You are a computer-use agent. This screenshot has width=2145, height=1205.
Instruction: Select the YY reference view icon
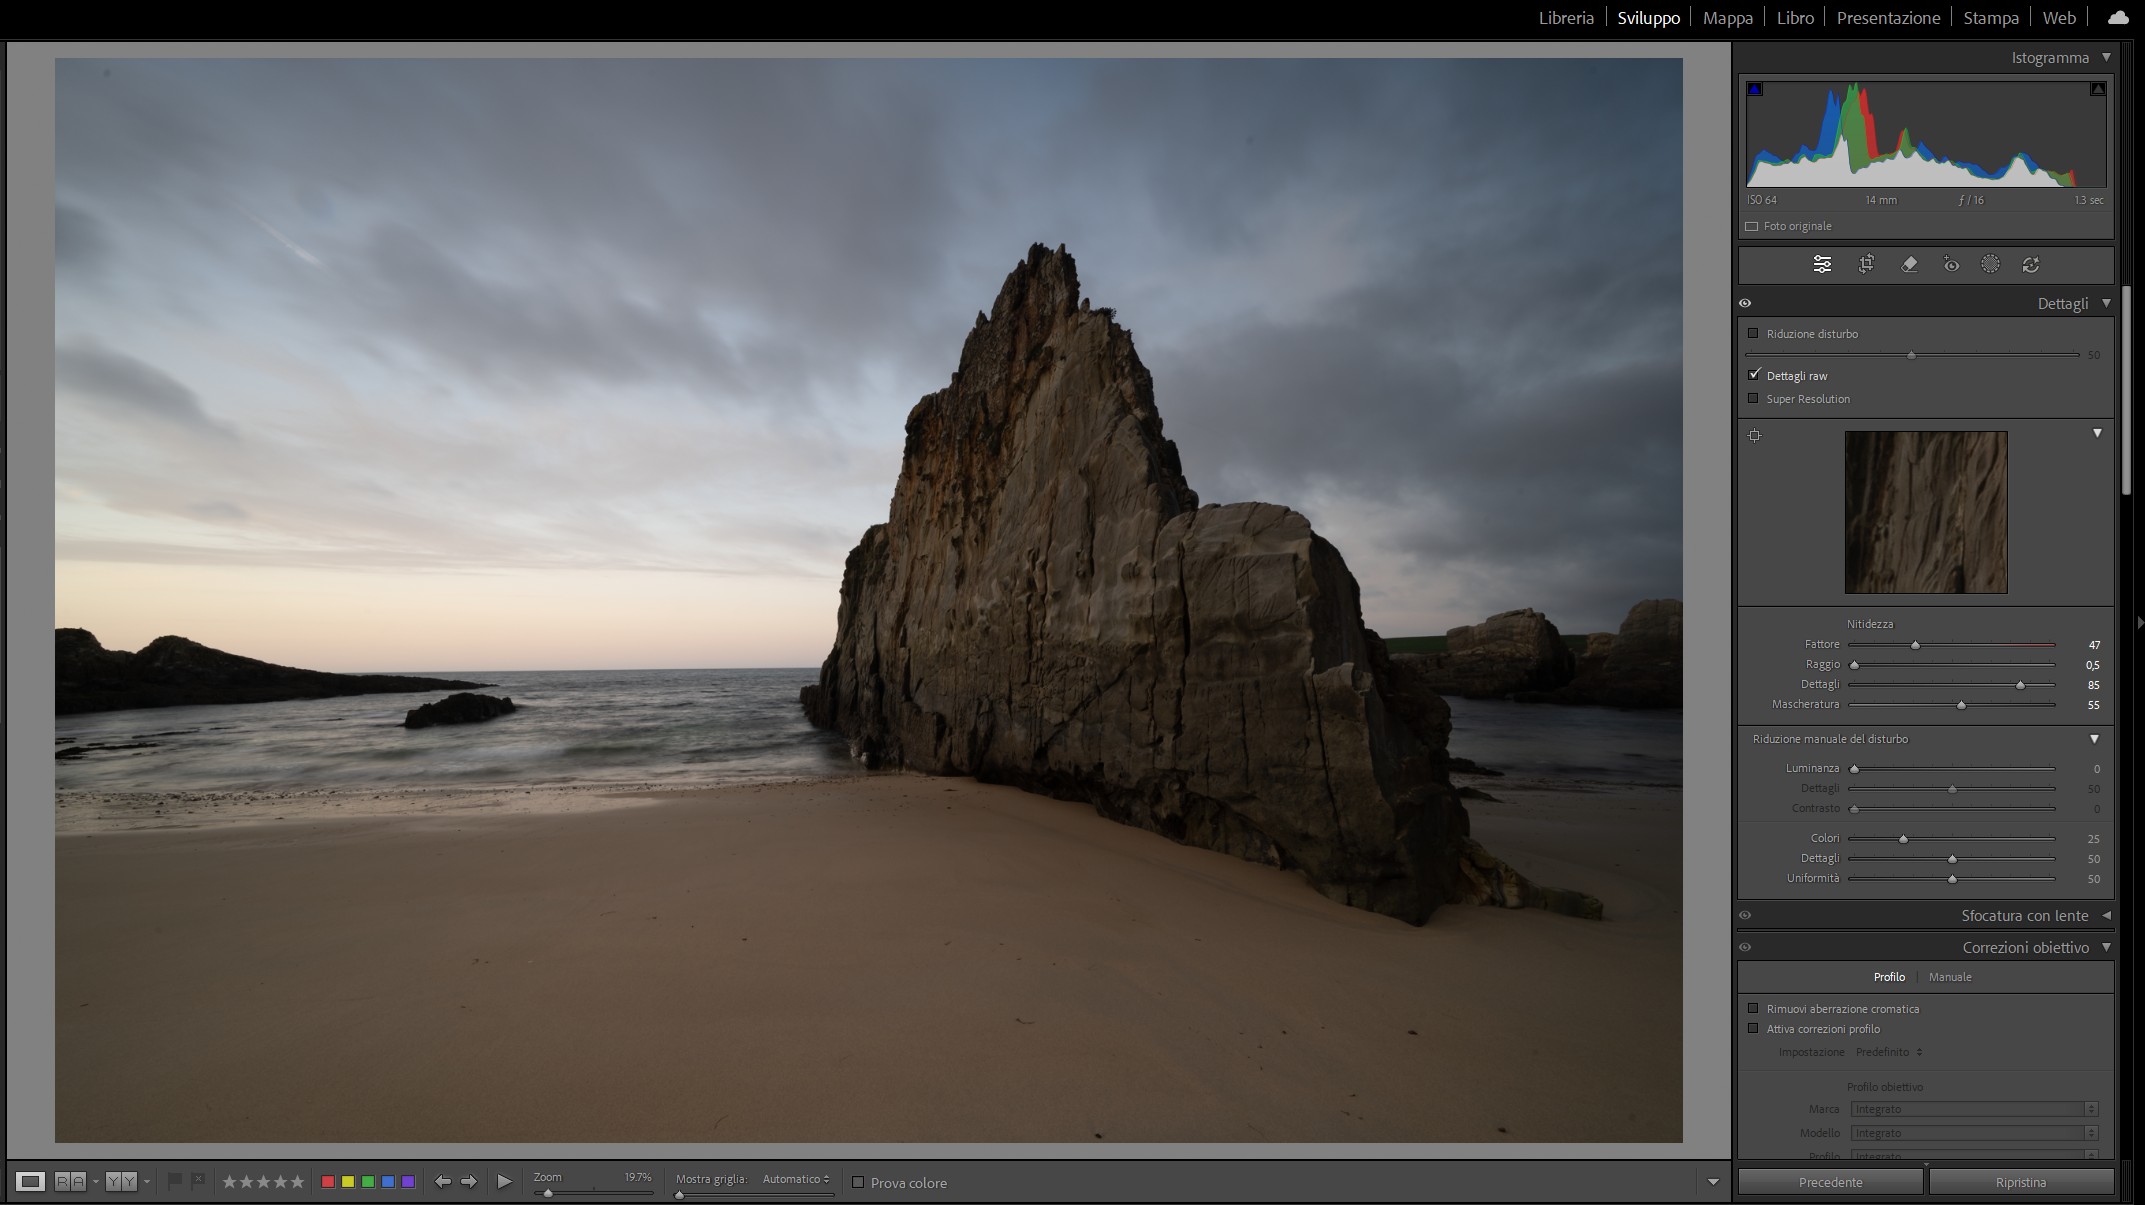pos(121,1182)
